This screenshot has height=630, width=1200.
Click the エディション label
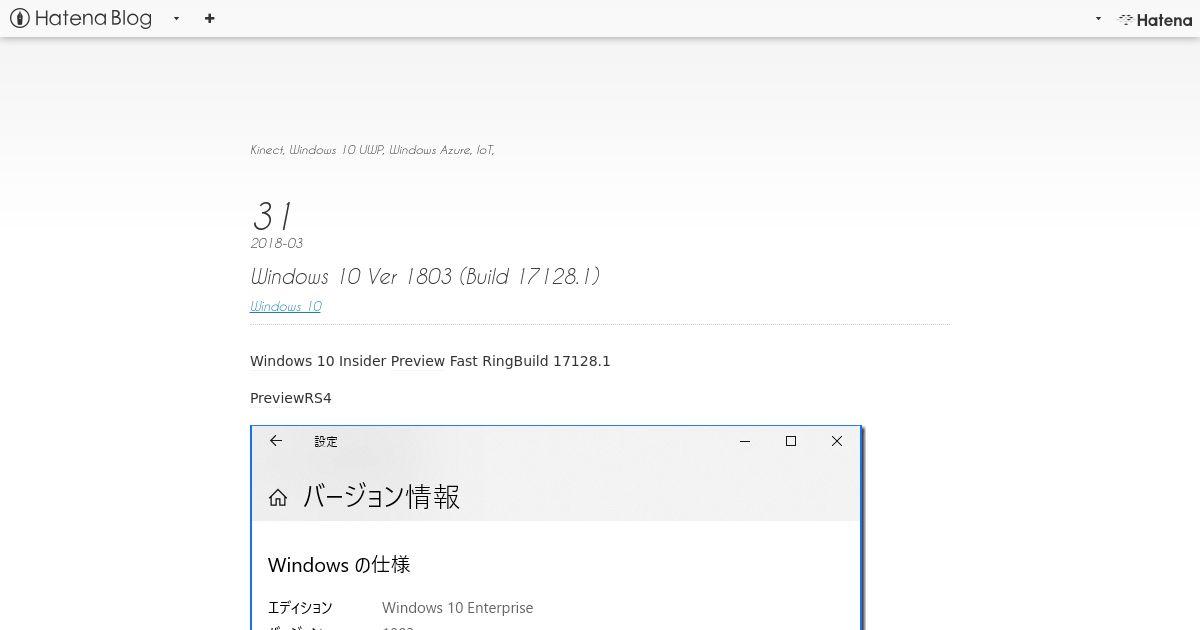[300, 608]
